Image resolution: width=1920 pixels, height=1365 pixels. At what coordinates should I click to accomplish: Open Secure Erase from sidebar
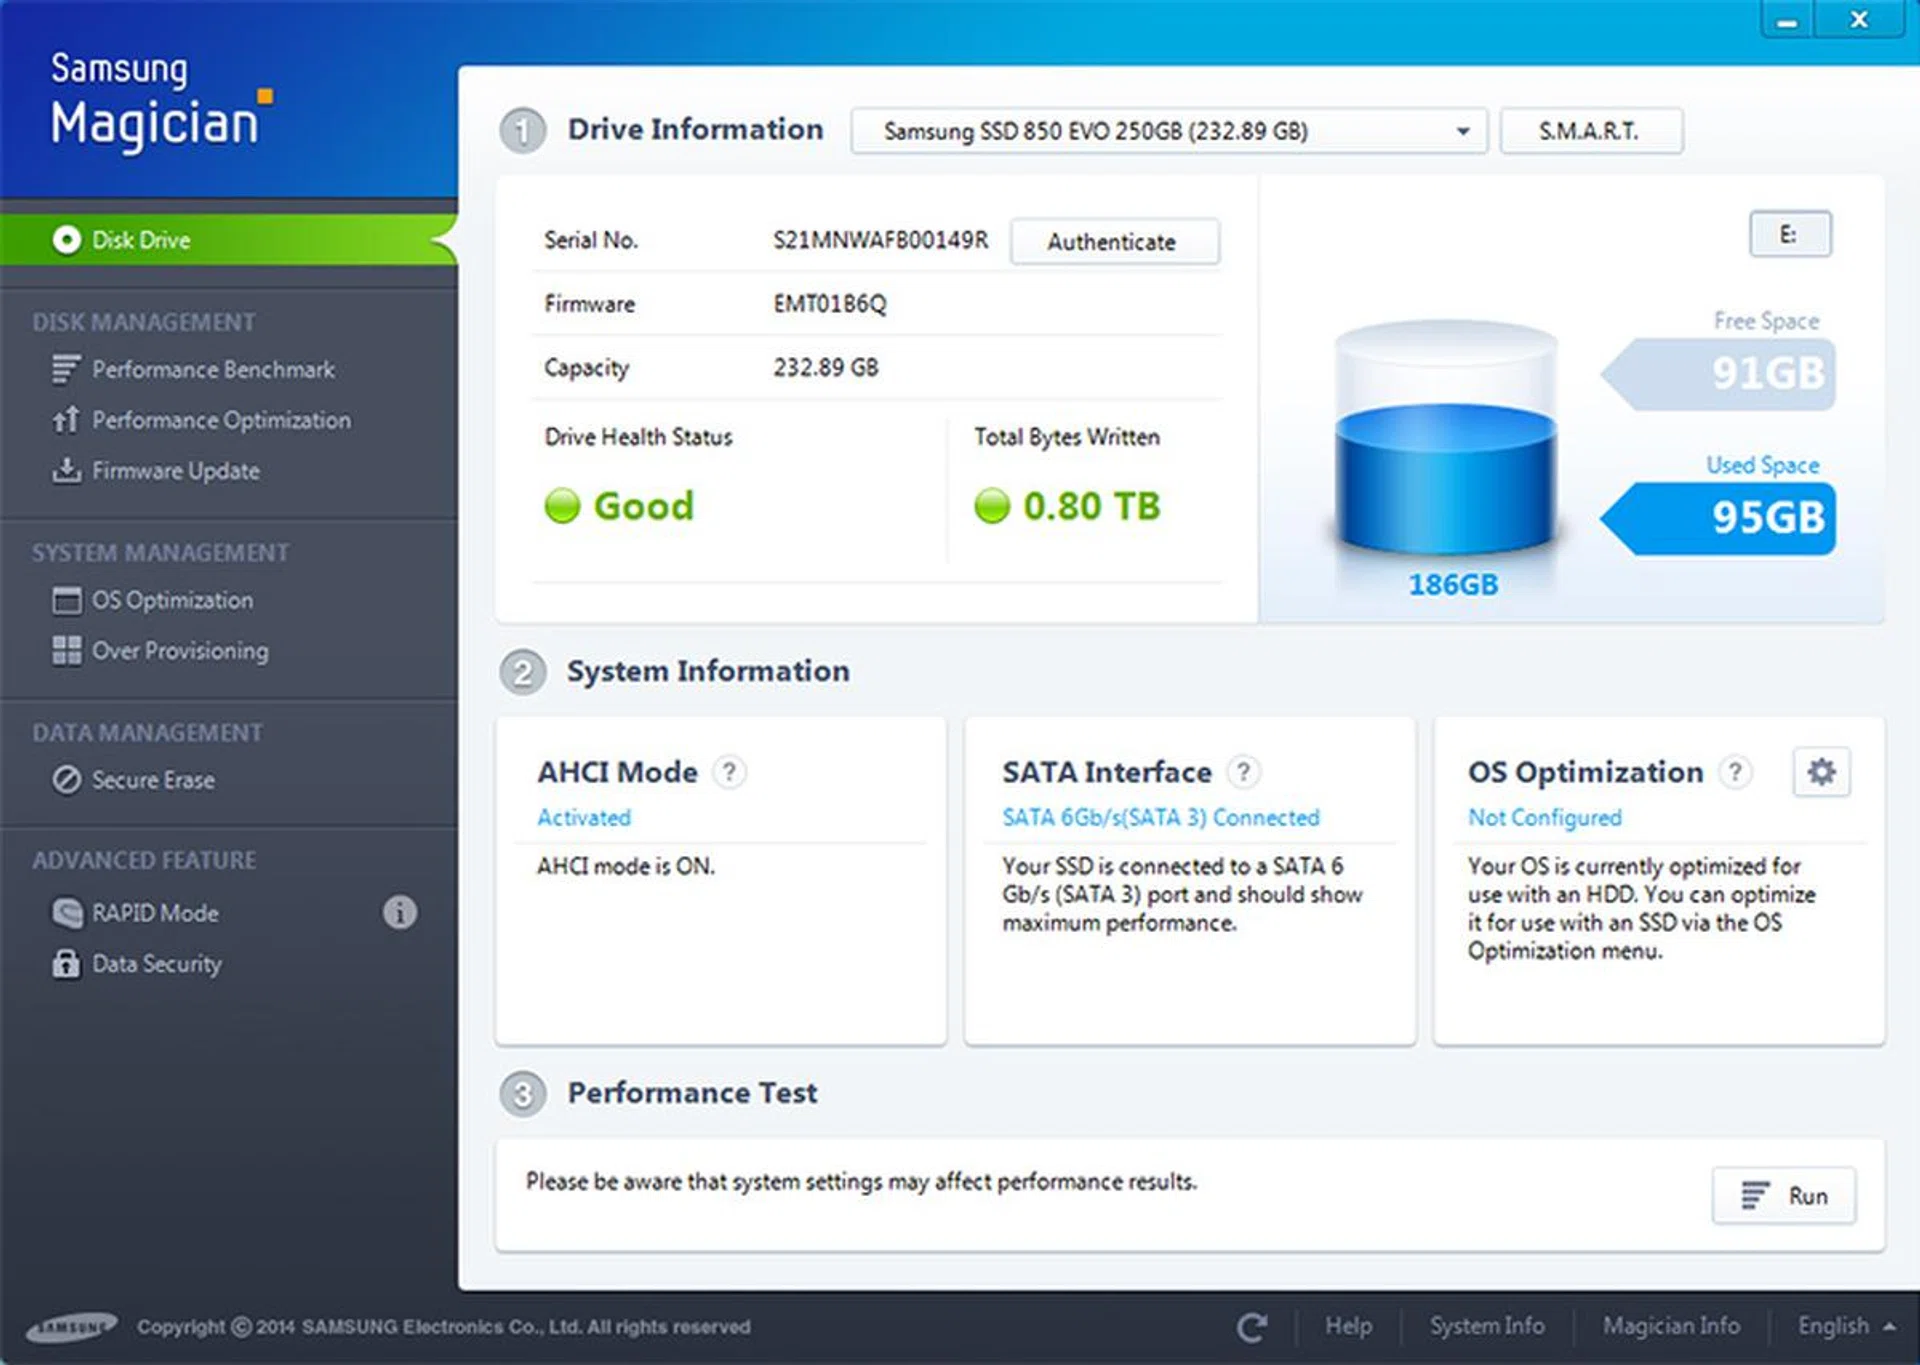[152, 780]
